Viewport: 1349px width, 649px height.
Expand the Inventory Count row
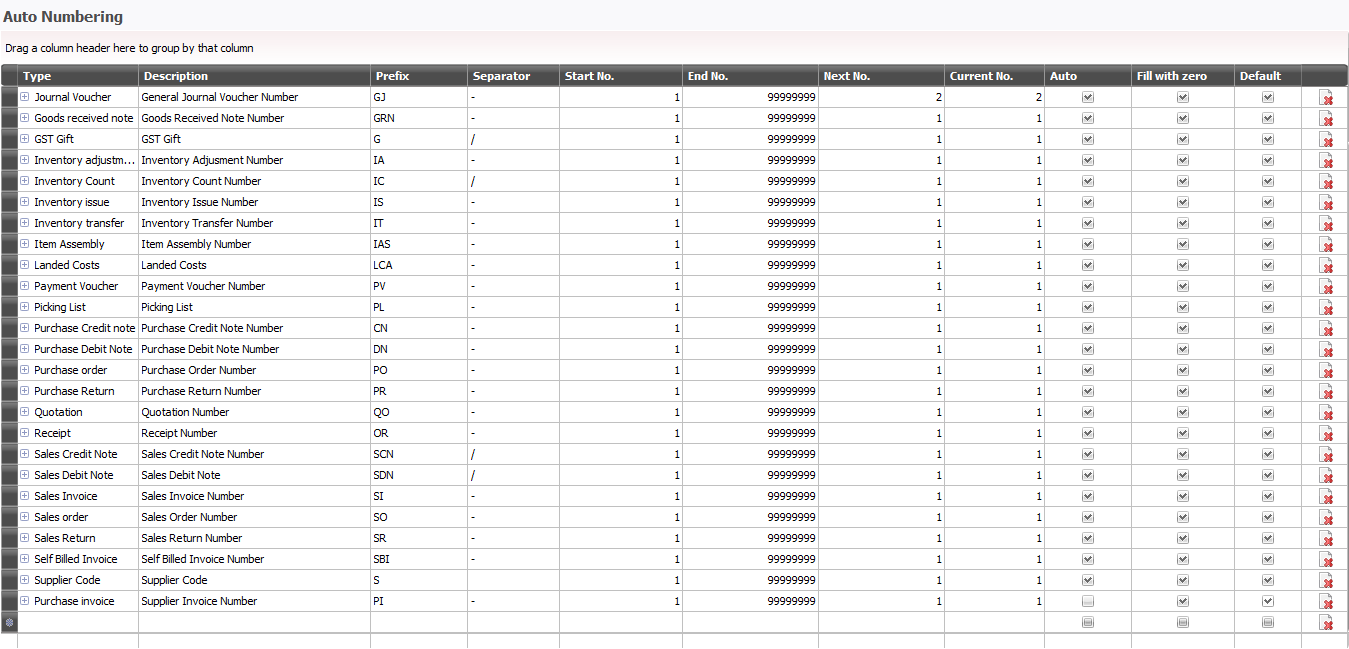(25, 181)
